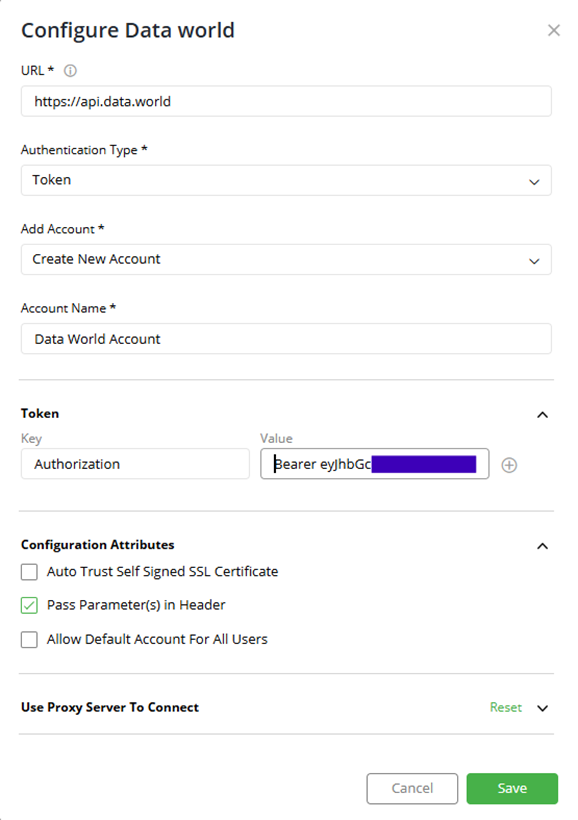
Task: Click the Reset link for proxy settings
Action: coord(505,708)
